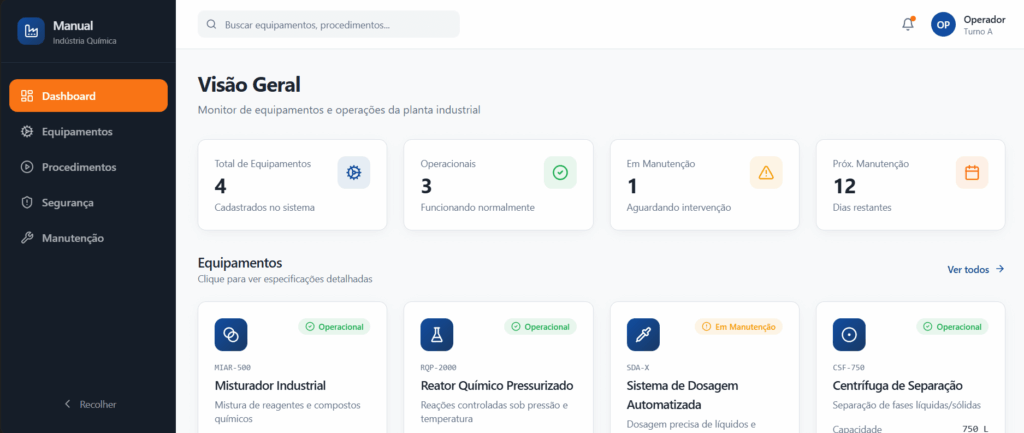Click the disc icon of Centrífuga de Separação
This screenshot has width=1024, height=433.
(849, 334)
